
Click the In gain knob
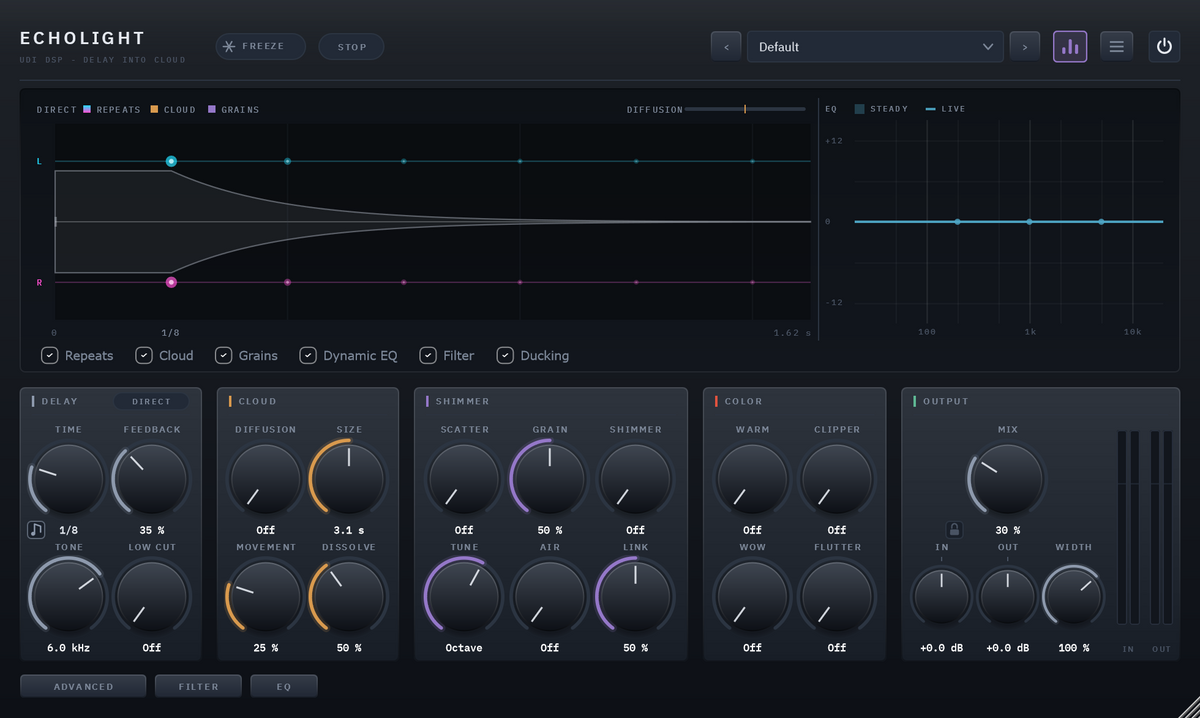point(941,597)
